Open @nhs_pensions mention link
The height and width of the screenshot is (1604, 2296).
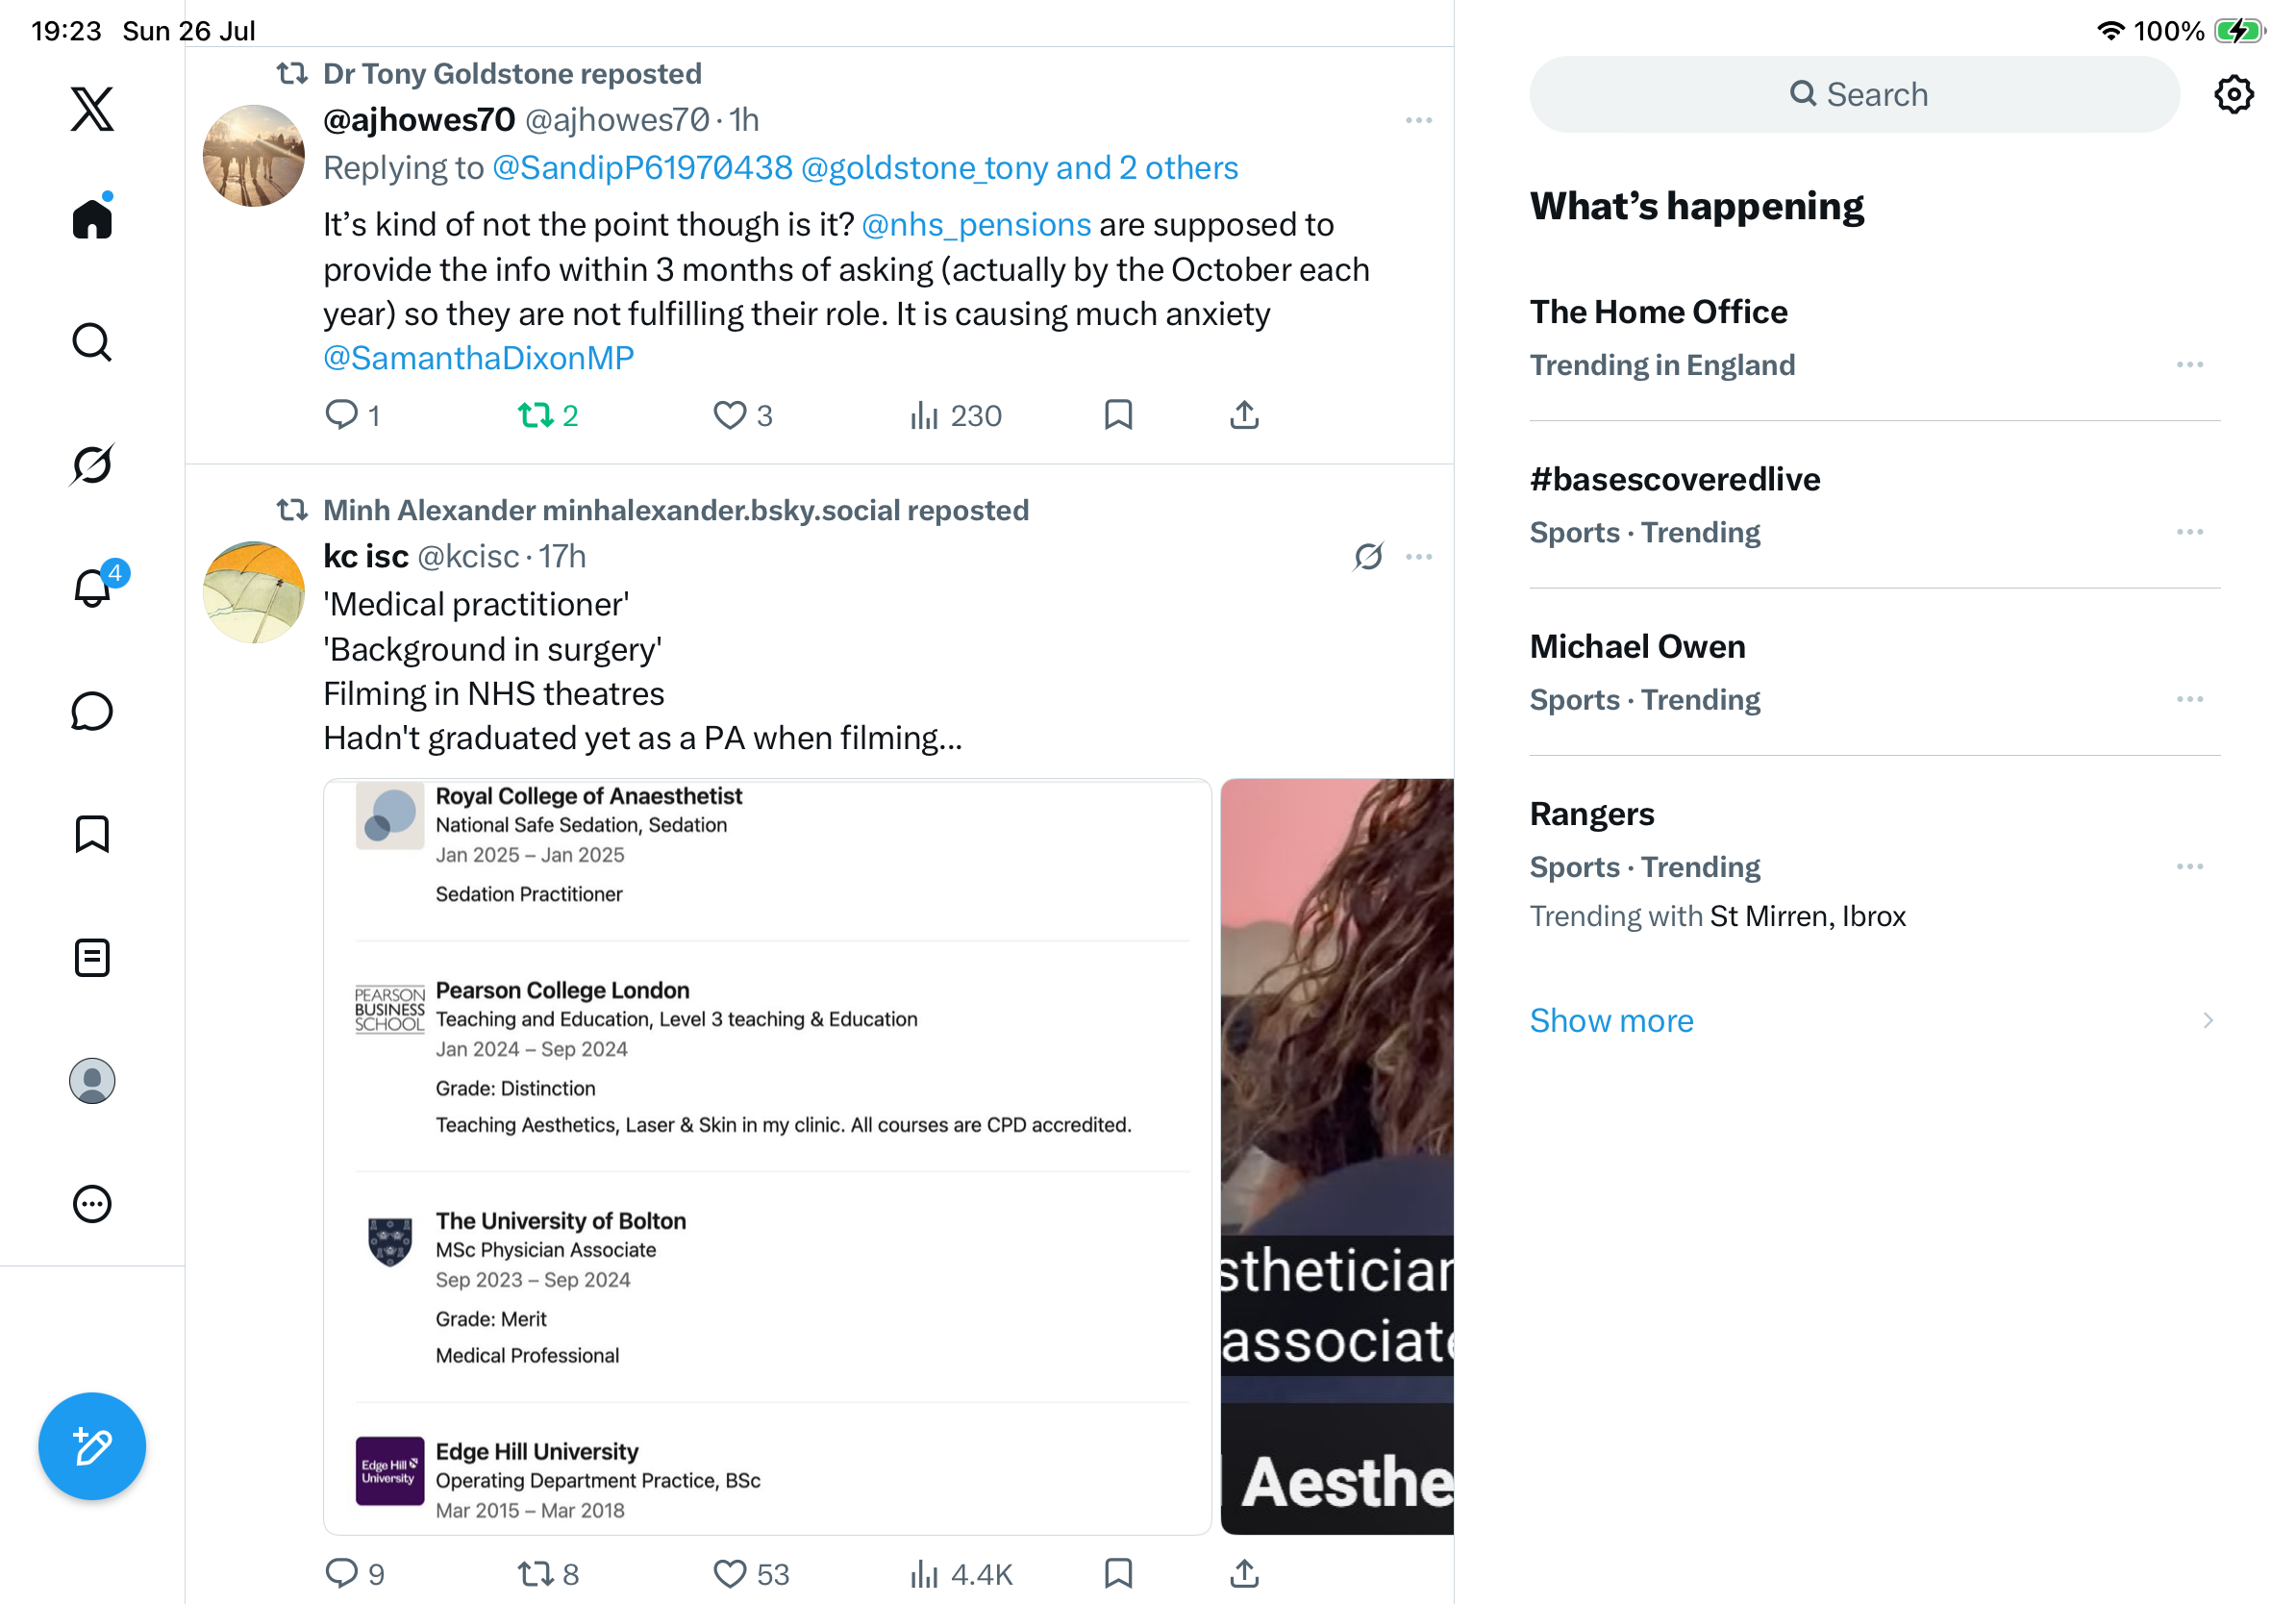[x=975, y=225]
